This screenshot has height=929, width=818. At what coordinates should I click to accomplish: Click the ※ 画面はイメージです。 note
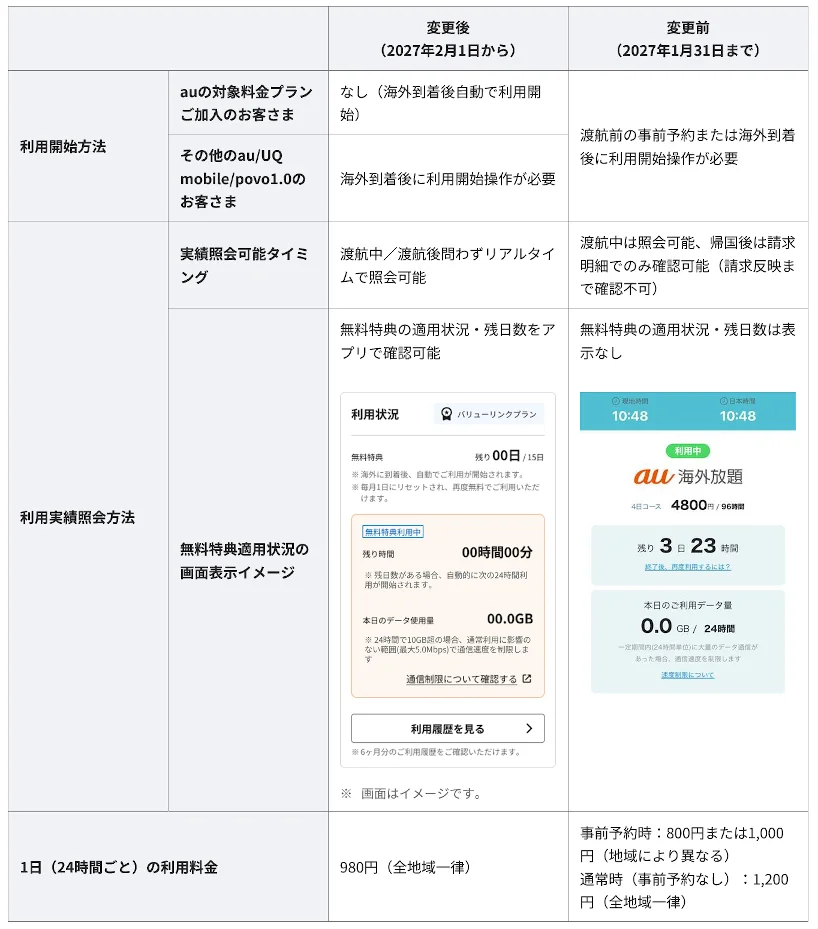[411, 793]
